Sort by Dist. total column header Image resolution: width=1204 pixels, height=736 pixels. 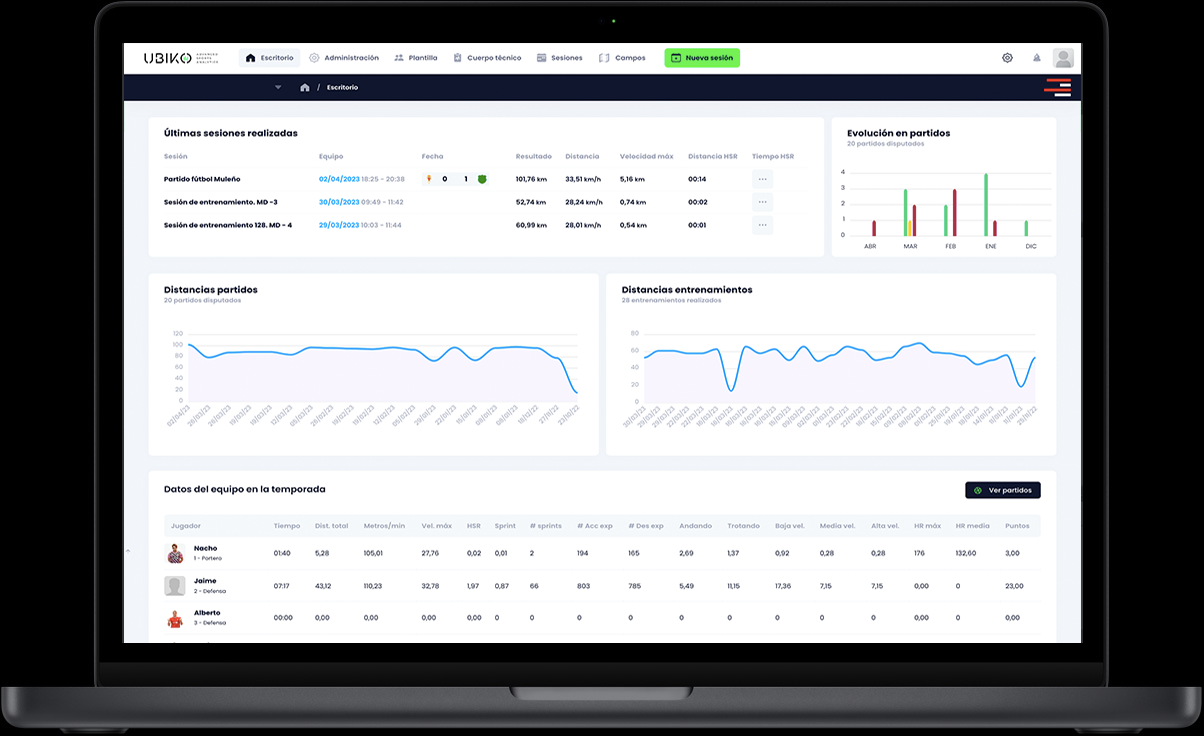(x=331, y=525)
